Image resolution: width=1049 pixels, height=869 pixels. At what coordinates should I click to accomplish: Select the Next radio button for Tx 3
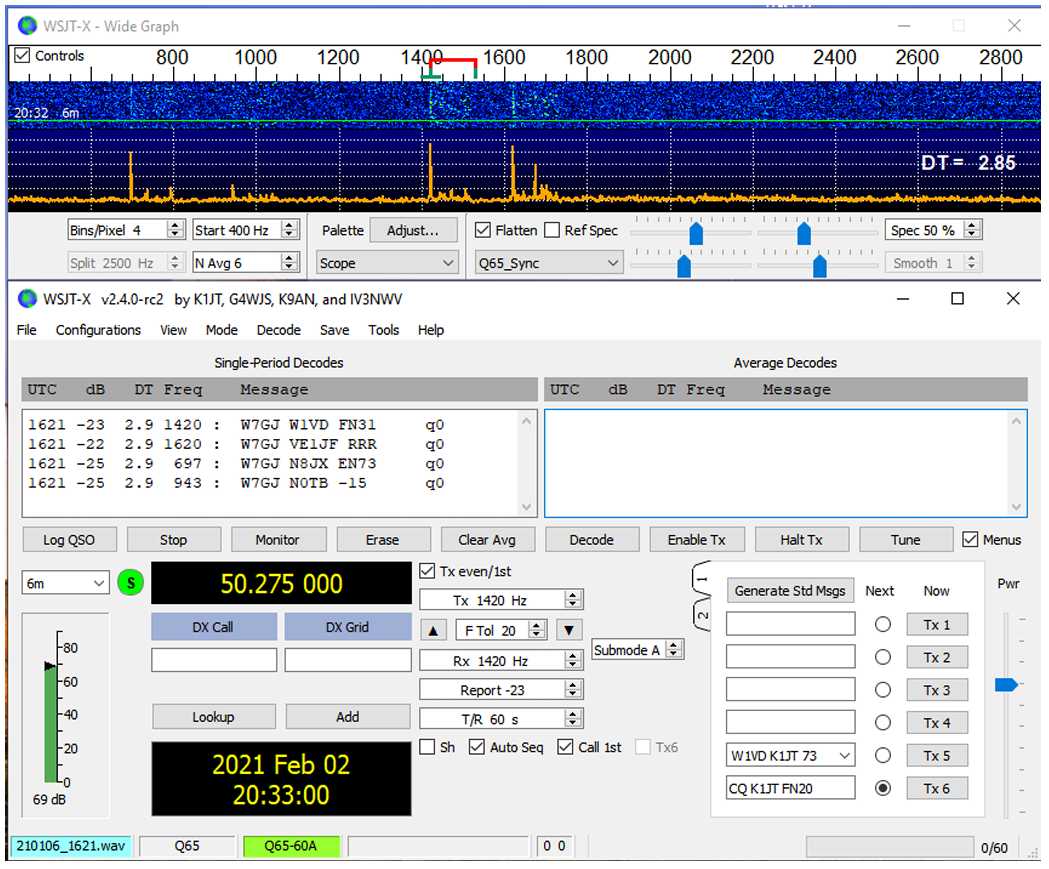coord(883,690)
